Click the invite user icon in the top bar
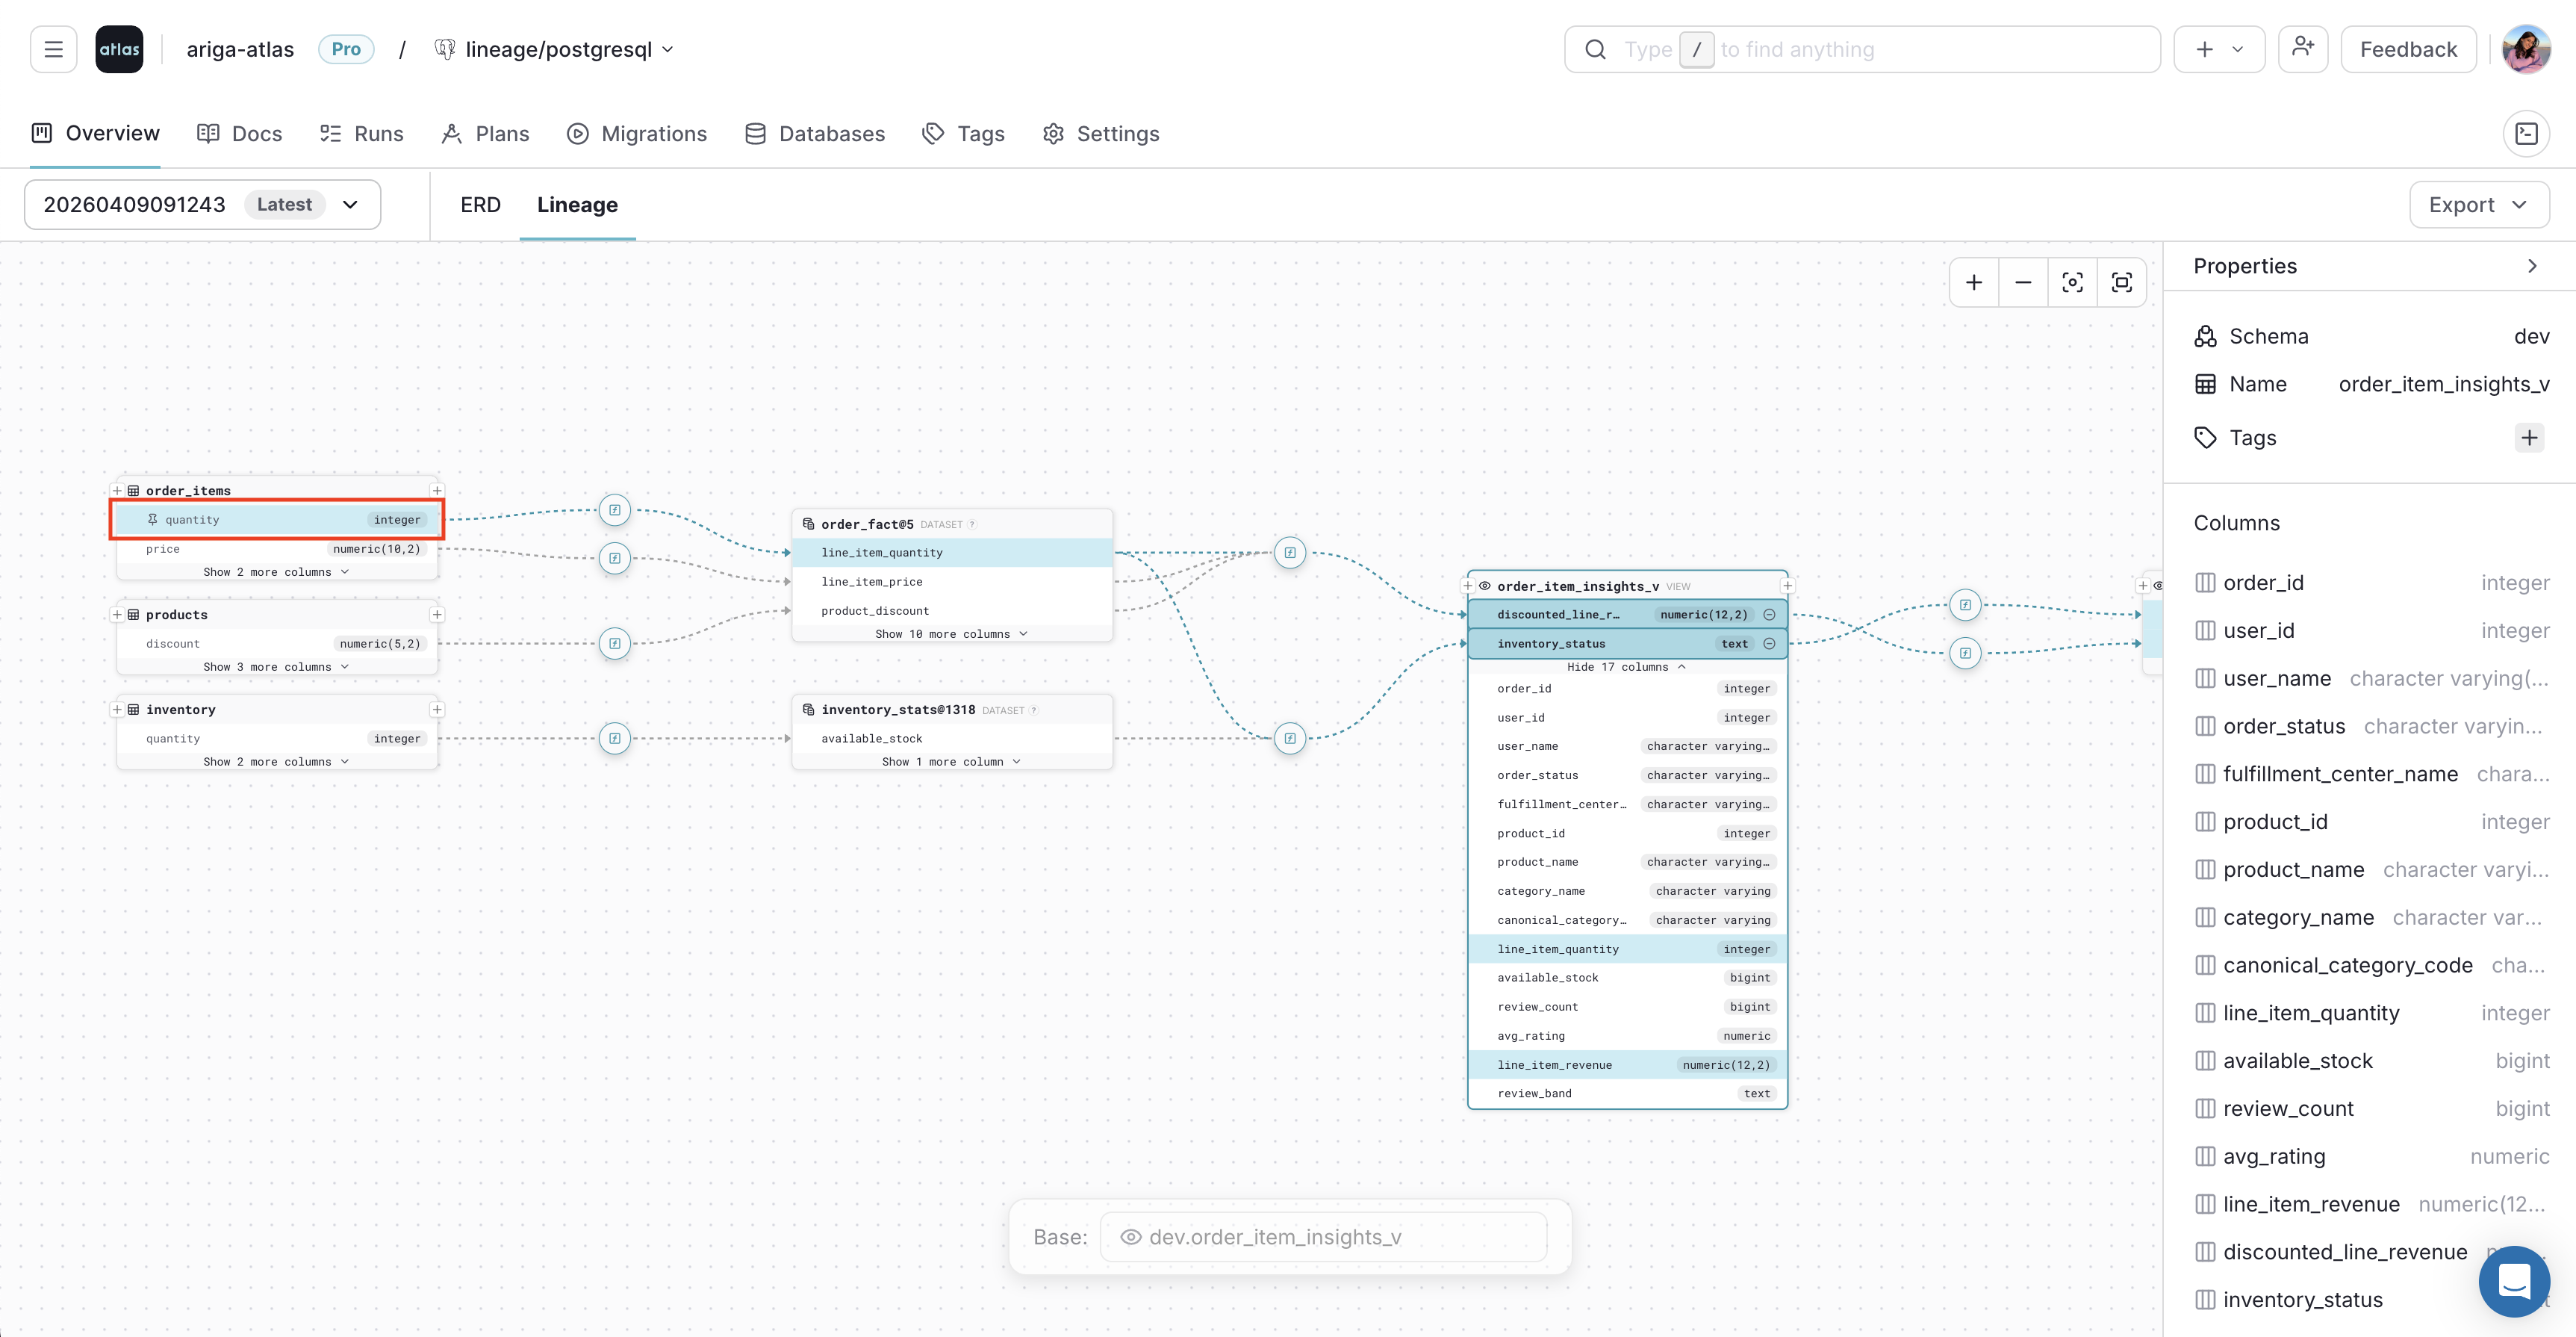The width and height of the screenshot is (2576, 1337). [x=2303, y=47]
